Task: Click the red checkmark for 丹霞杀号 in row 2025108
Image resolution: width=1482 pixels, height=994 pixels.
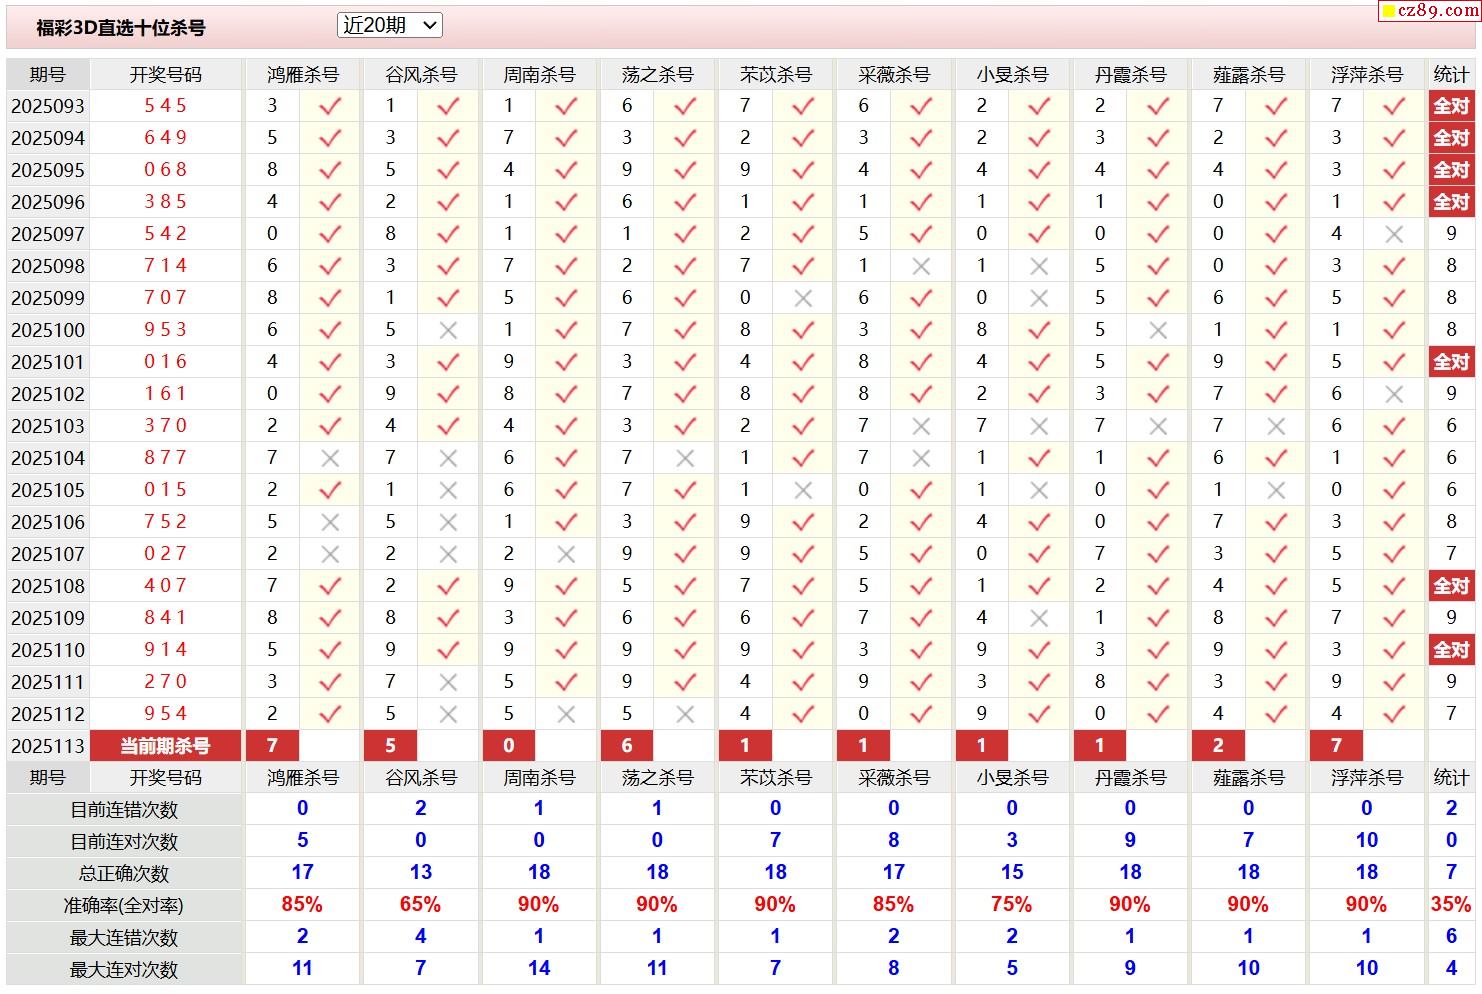Action: (1158, 586)
